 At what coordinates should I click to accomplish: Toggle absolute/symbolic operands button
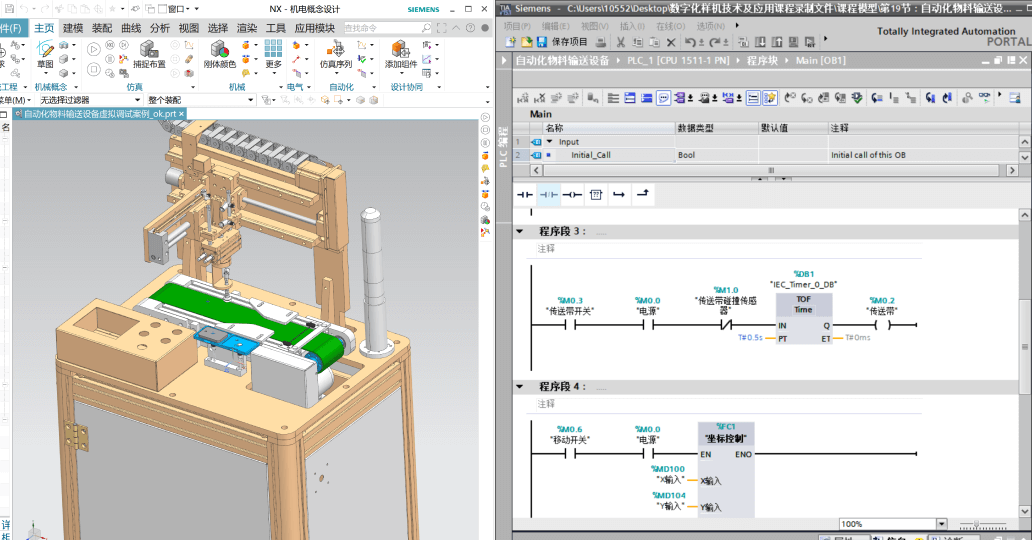pos(680,98)
